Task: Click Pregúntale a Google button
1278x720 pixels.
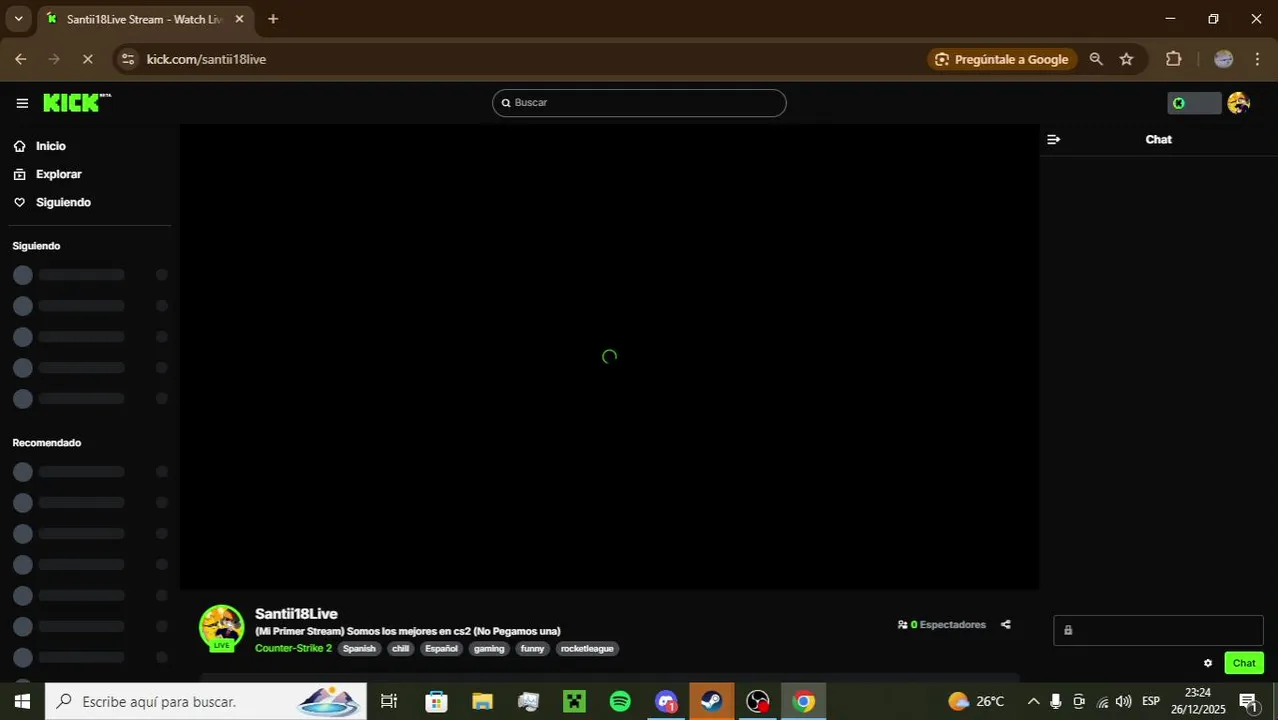Action: [x=1002, y=59]
